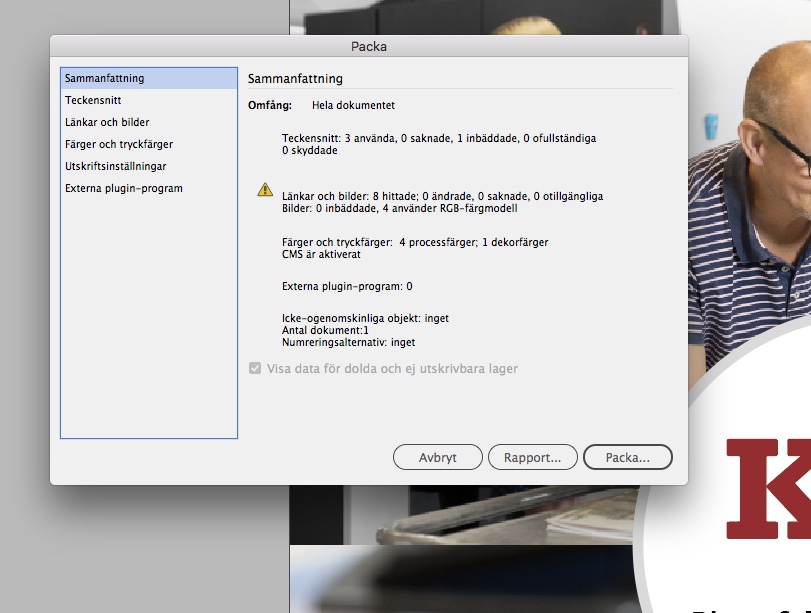This screenshot has width=811, height=613.
Task: Click the Packa dialog title bar
Action: pos(369,46)
